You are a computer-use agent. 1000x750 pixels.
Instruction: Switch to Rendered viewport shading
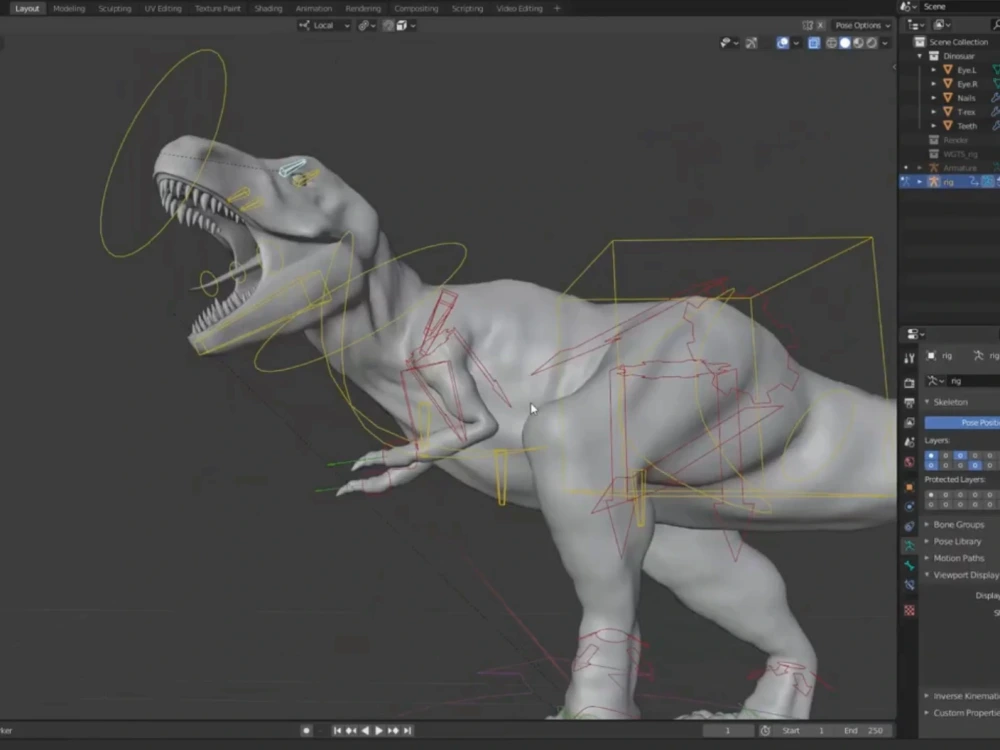point(870,43)
